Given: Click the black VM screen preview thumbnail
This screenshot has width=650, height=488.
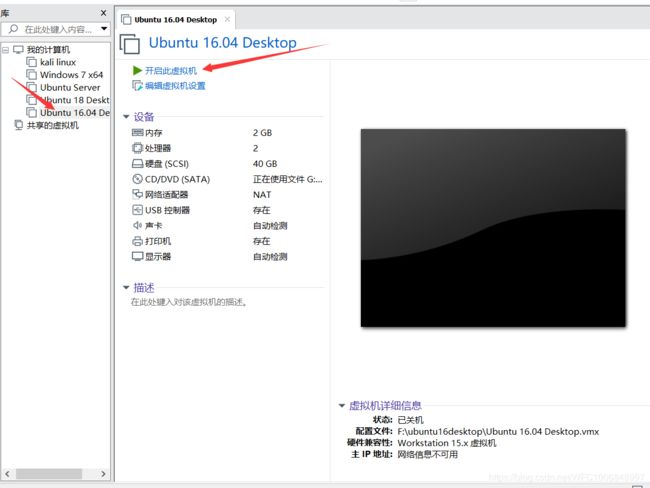Looking at the screenshot, I should (x=493, y=228).
